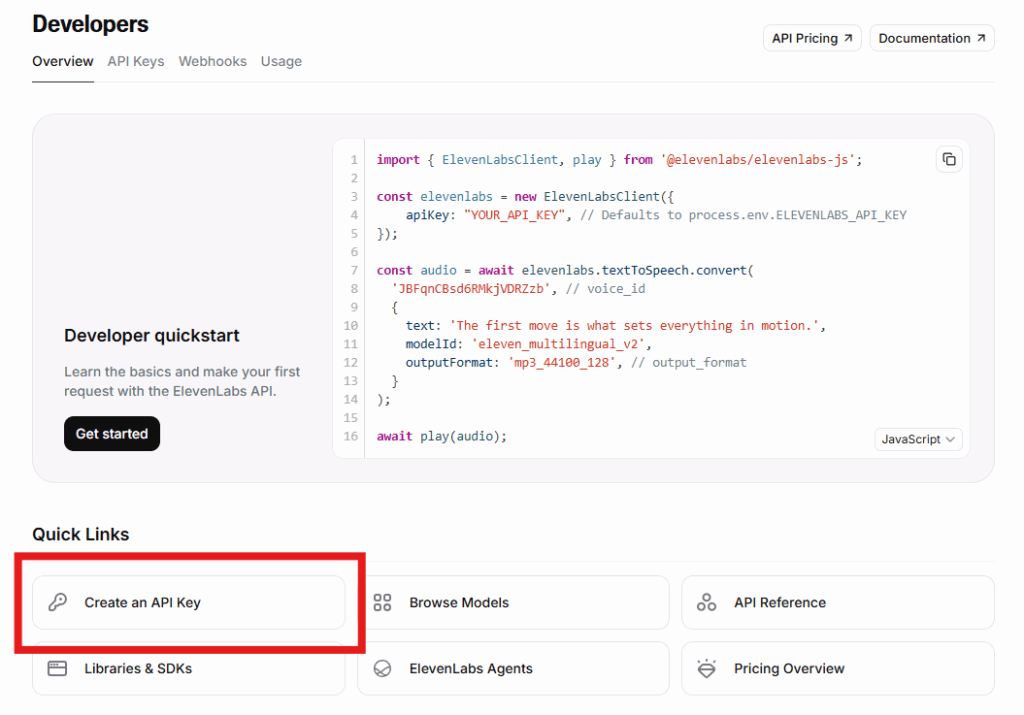
Task: Click the "YOUR_API_KEY" string in the code
Action: [514, 215]
